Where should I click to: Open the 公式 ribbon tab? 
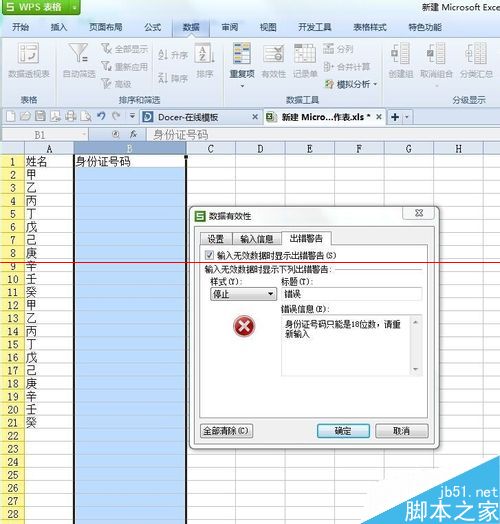pyautogui.click(x=153, y=27)
